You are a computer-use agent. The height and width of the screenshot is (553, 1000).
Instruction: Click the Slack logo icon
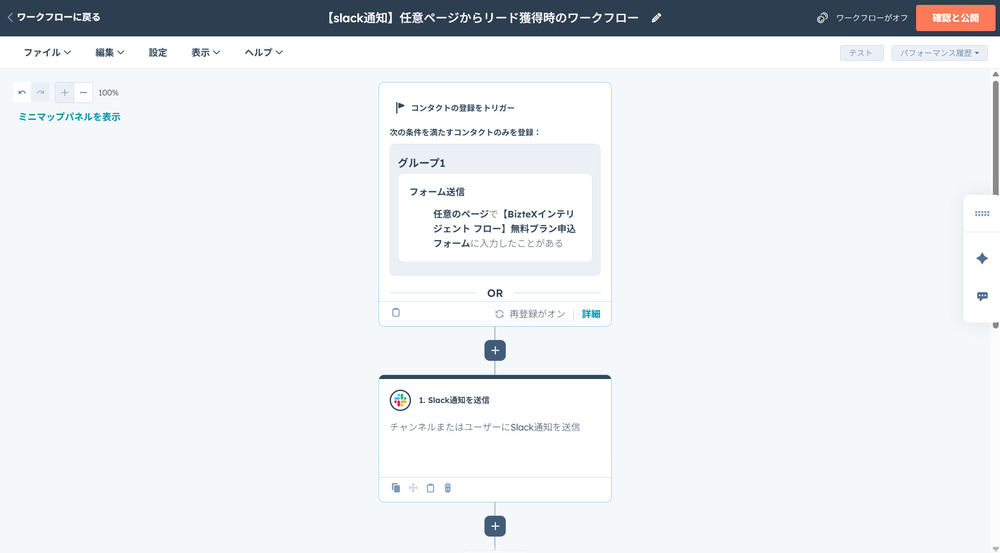pos(400,400)
